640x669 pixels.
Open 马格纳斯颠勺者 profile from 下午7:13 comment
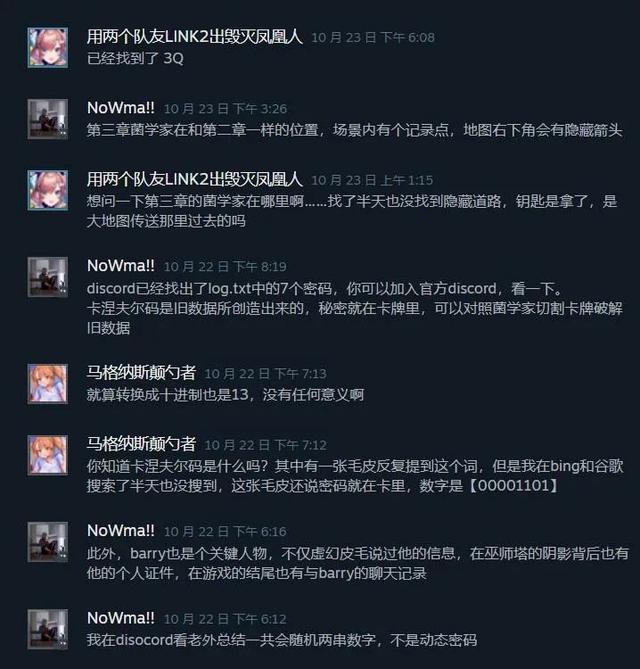(x=141, y=373)
